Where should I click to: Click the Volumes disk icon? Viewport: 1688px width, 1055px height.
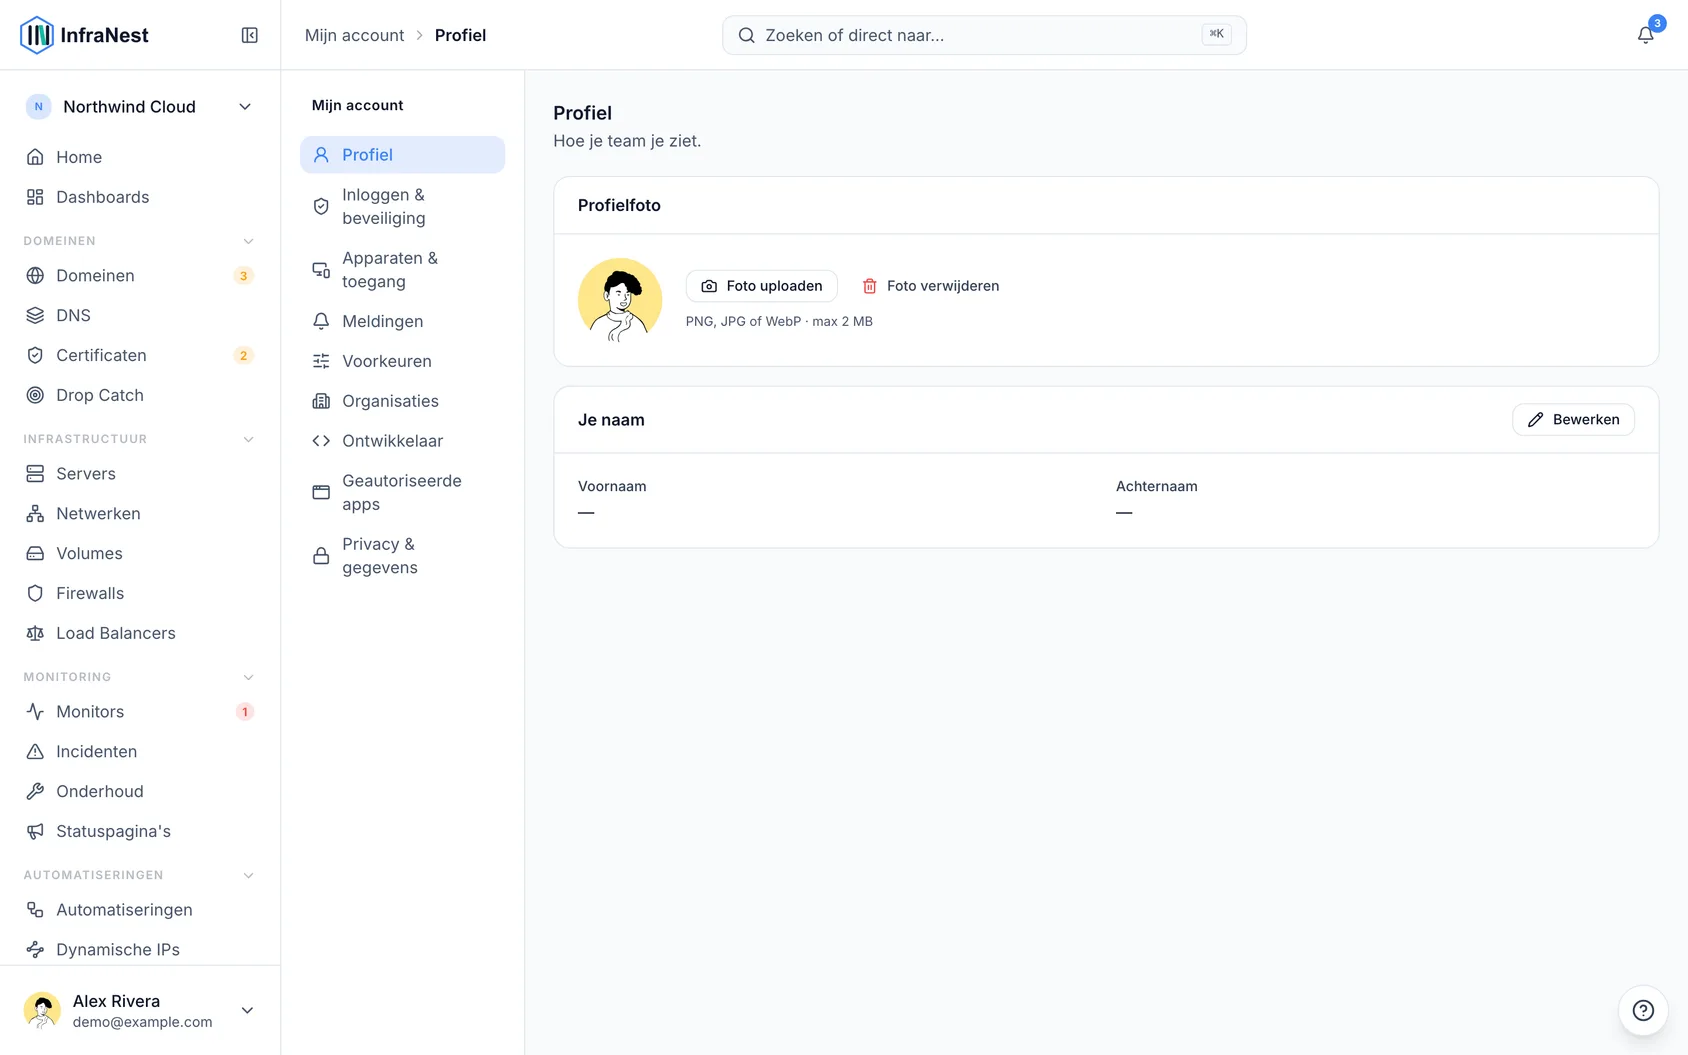[x=35, y=553]
